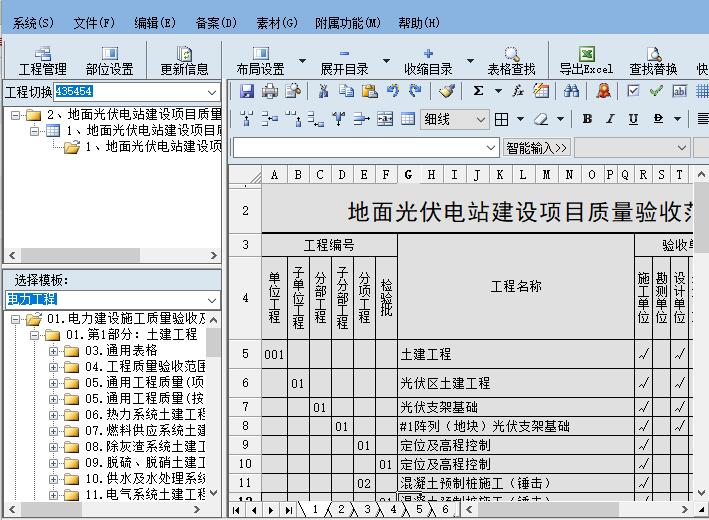Click the 工程管理 toolbar icon

coord(43,60)
